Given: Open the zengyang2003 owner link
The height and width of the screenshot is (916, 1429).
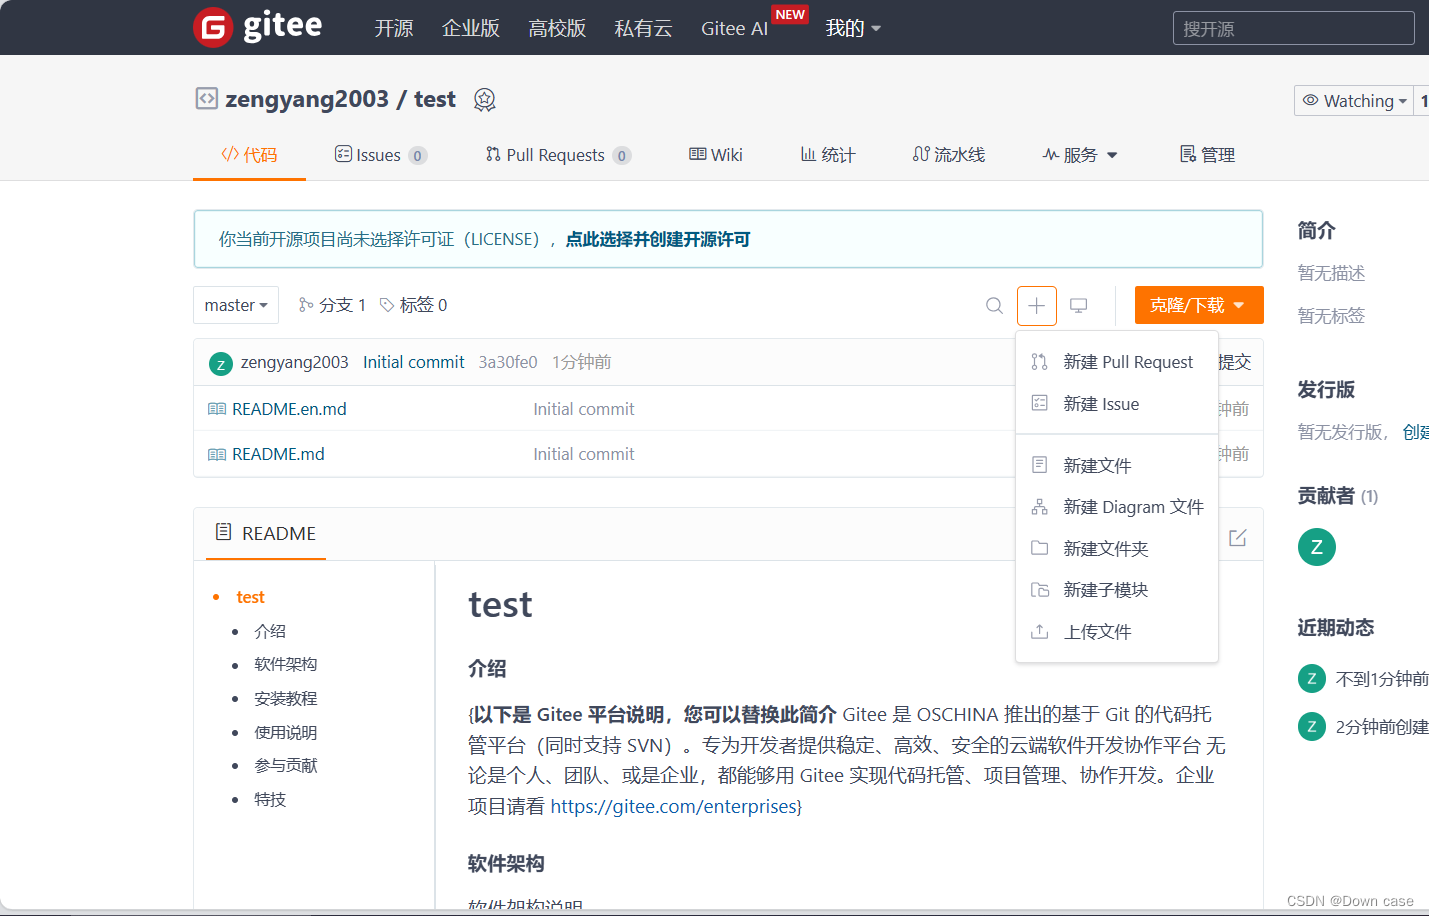Looking at the screenshot, I should click(x=307, y=99).
